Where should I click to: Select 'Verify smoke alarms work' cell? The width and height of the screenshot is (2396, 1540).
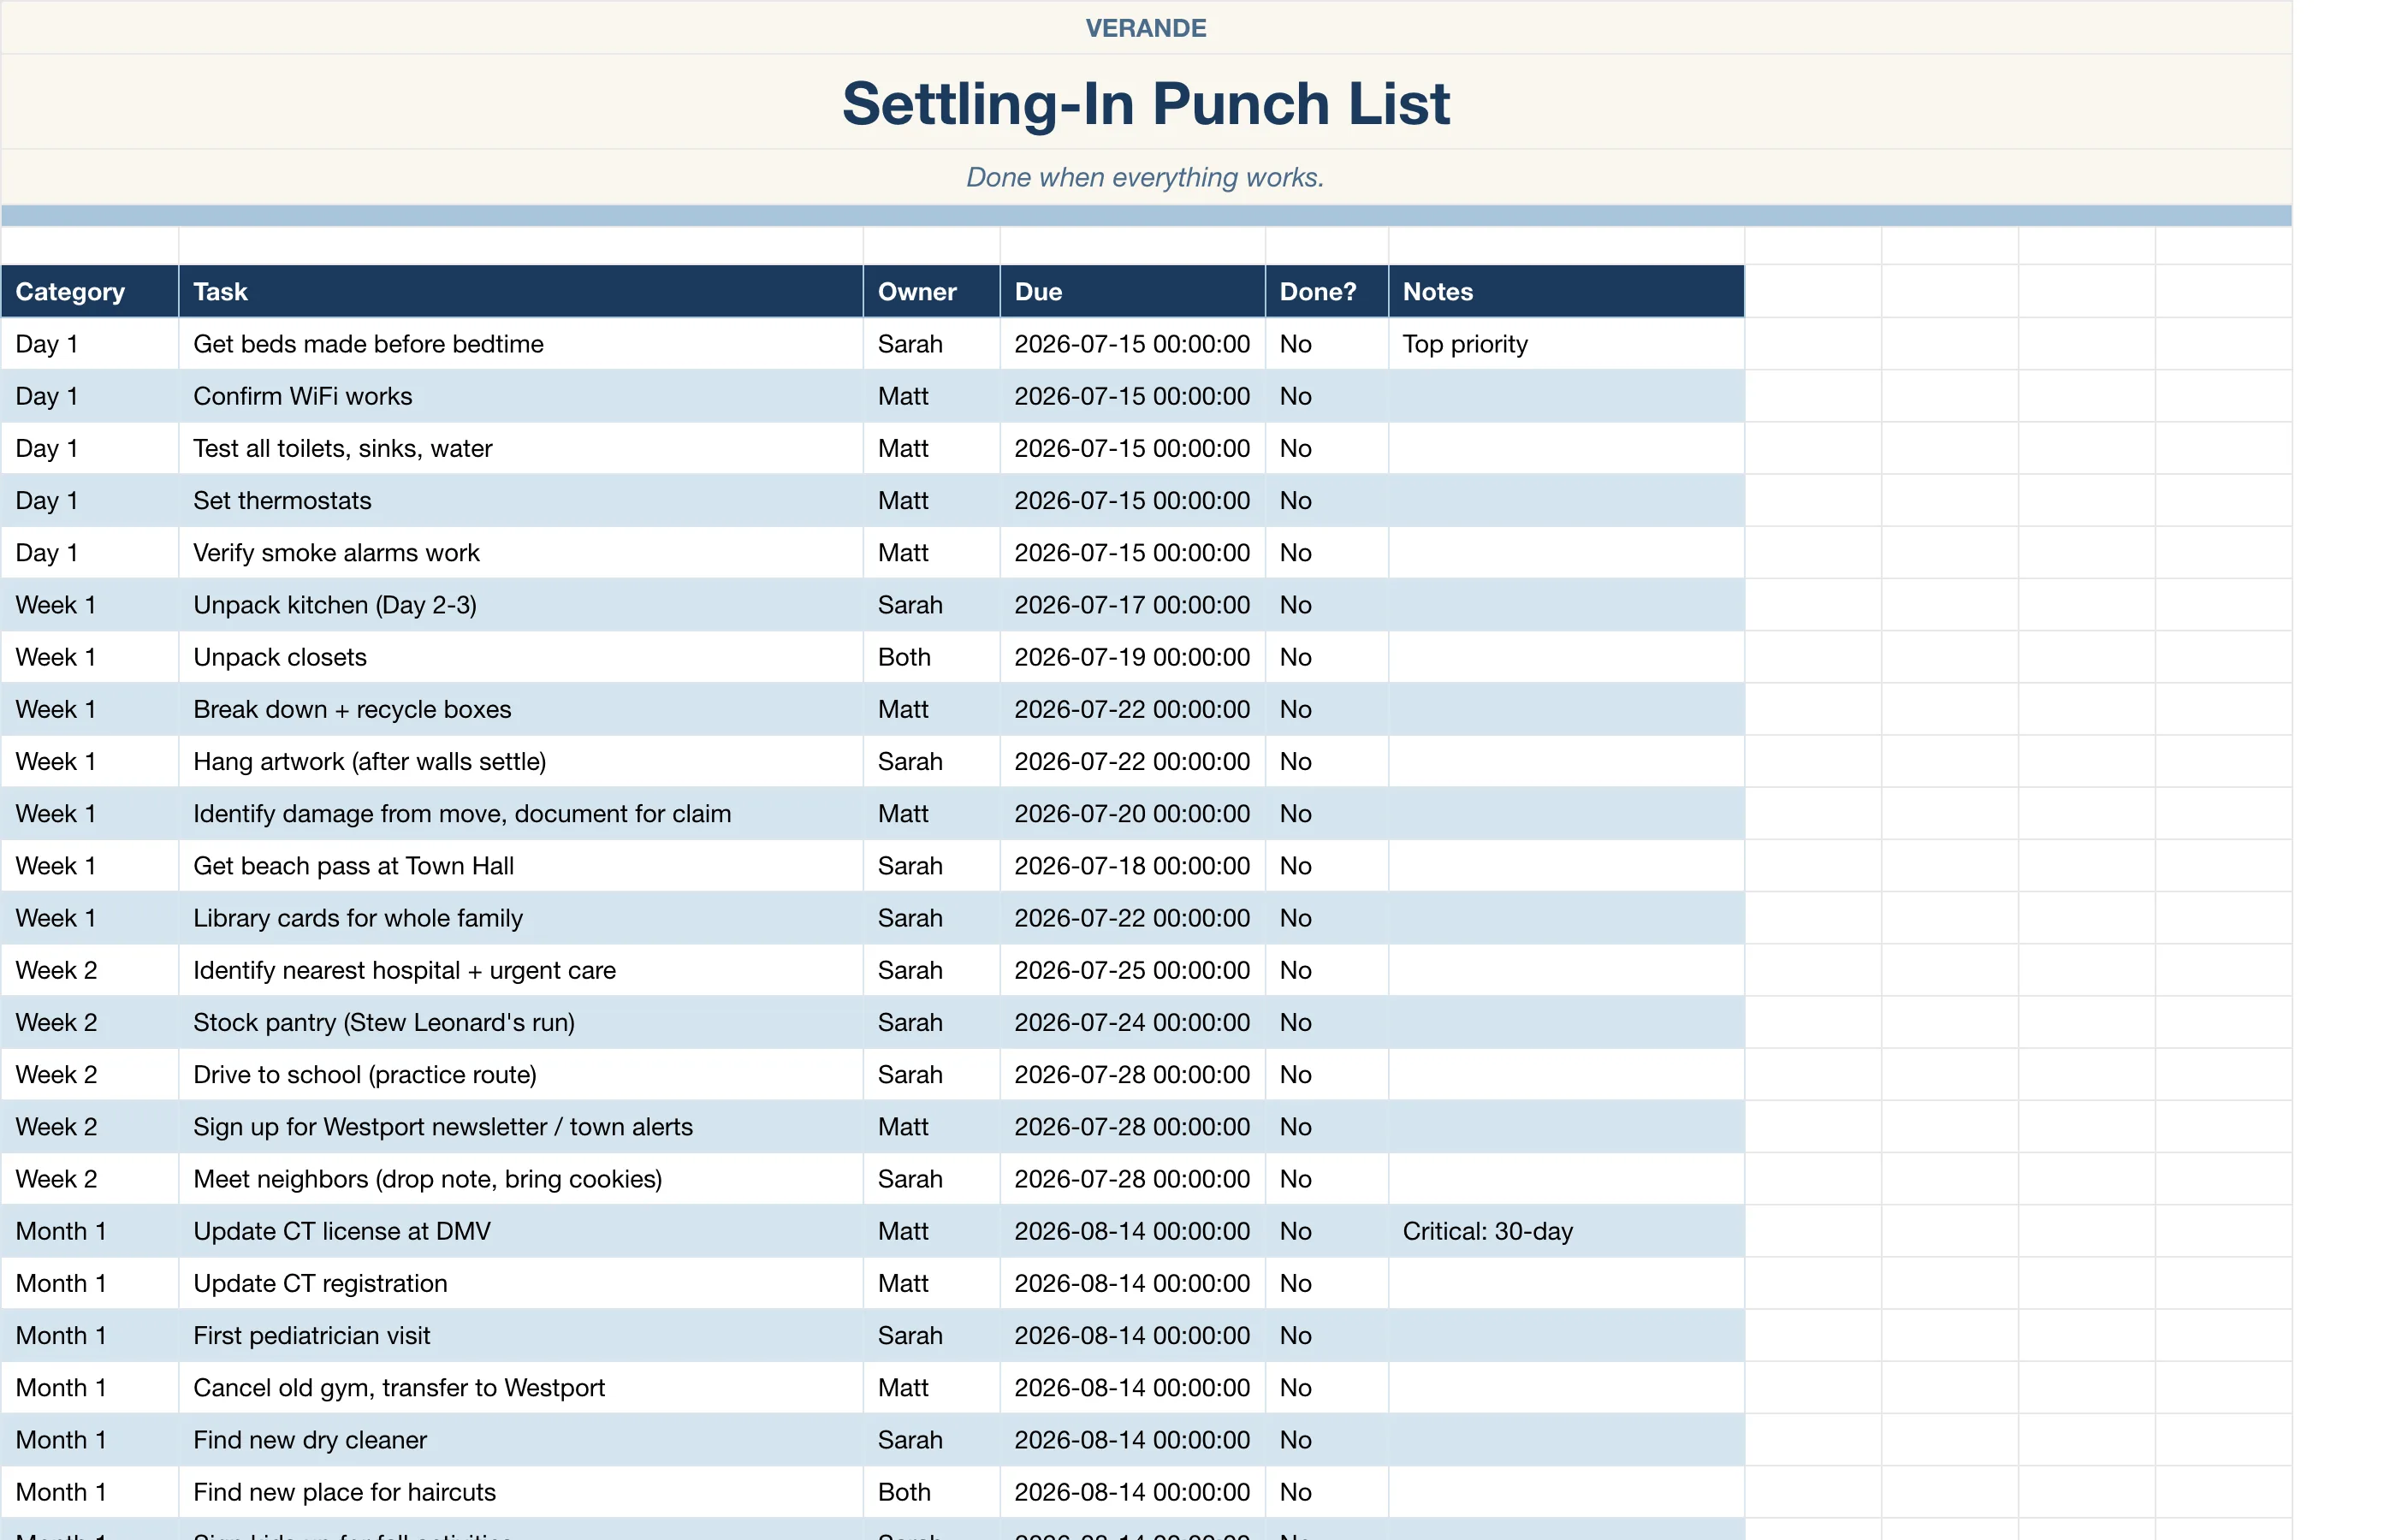[x=521, y=552]
